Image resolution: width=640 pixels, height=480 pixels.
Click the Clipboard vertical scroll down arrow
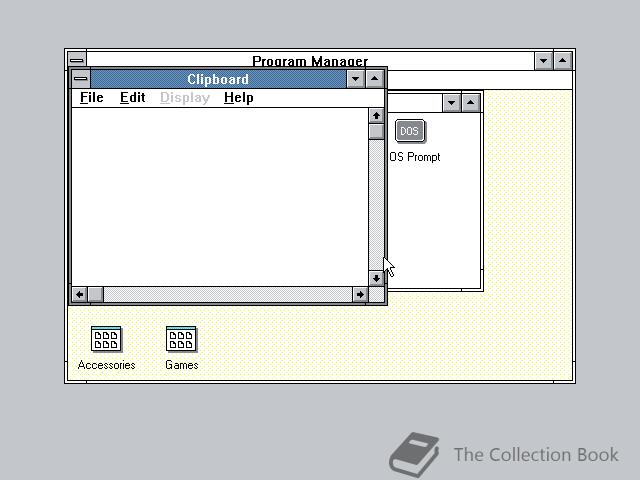[376, 278]
